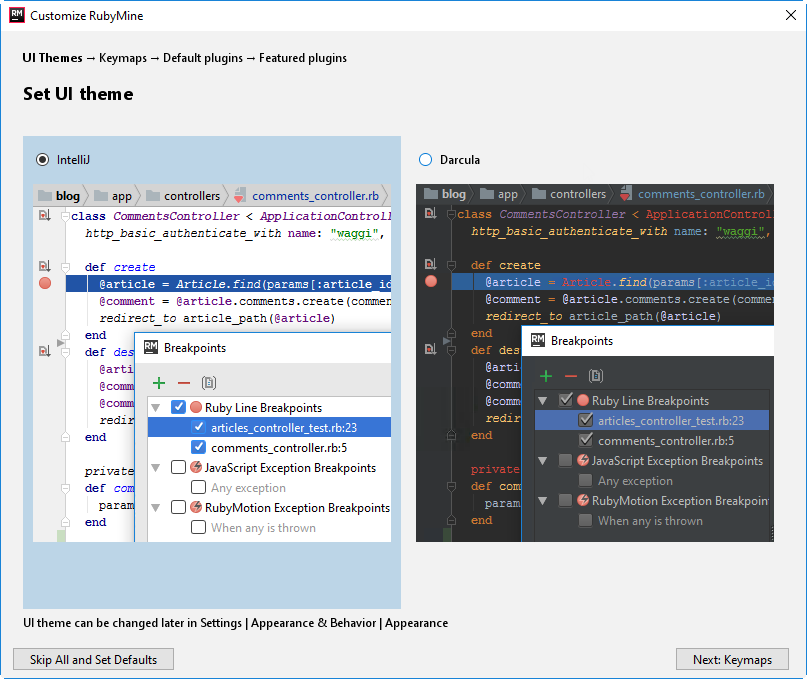Click red minus icon in dark Breakpoints panel
This screenshot has height=679, width=807.
pyautogui.click(x=570, y=376)
